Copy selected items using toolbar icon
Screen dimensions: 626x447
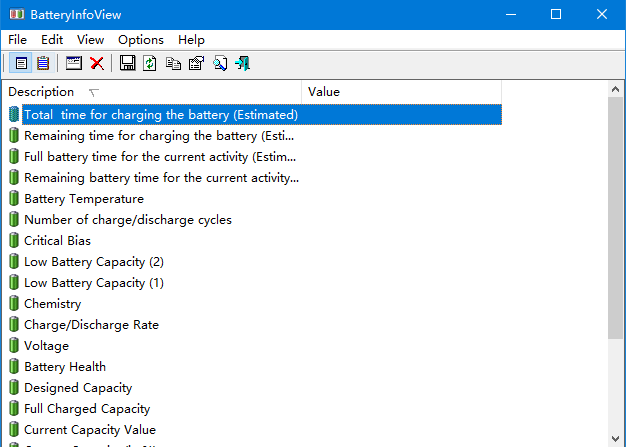coord(173,64)
